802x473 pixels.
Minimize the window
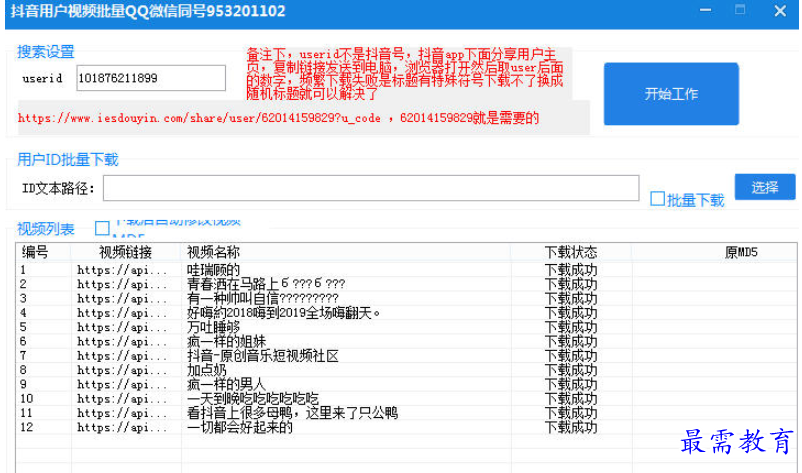[x=705, y=10]
